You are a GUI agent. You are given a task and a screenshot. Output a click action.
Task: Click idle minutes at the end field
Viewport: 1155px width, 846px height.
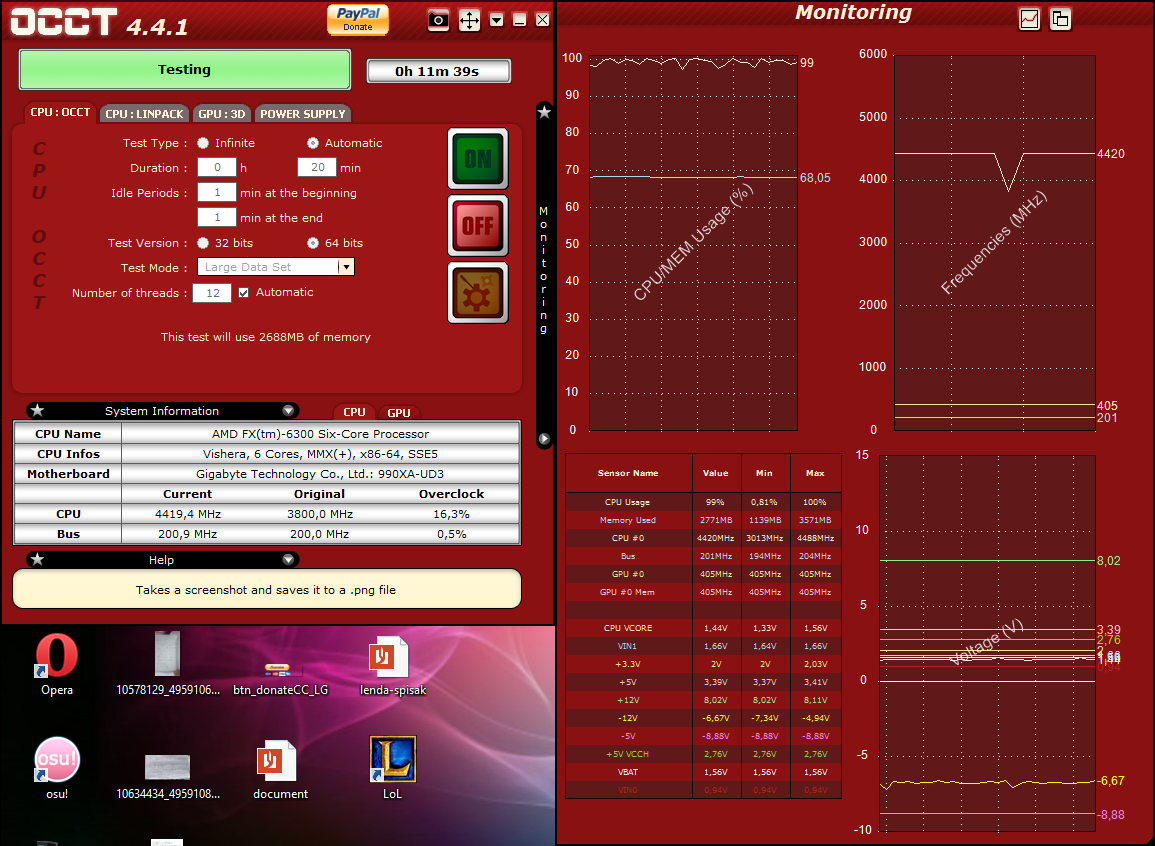217,218
